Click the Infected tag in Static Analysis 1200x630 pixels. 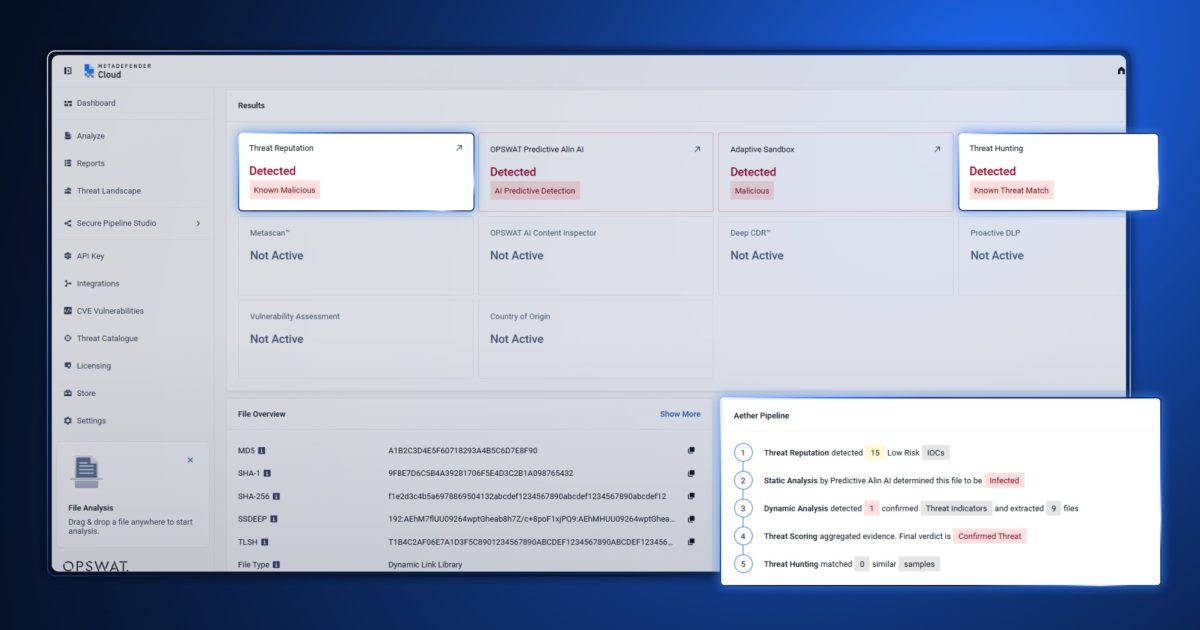(x=1005, y=481)
